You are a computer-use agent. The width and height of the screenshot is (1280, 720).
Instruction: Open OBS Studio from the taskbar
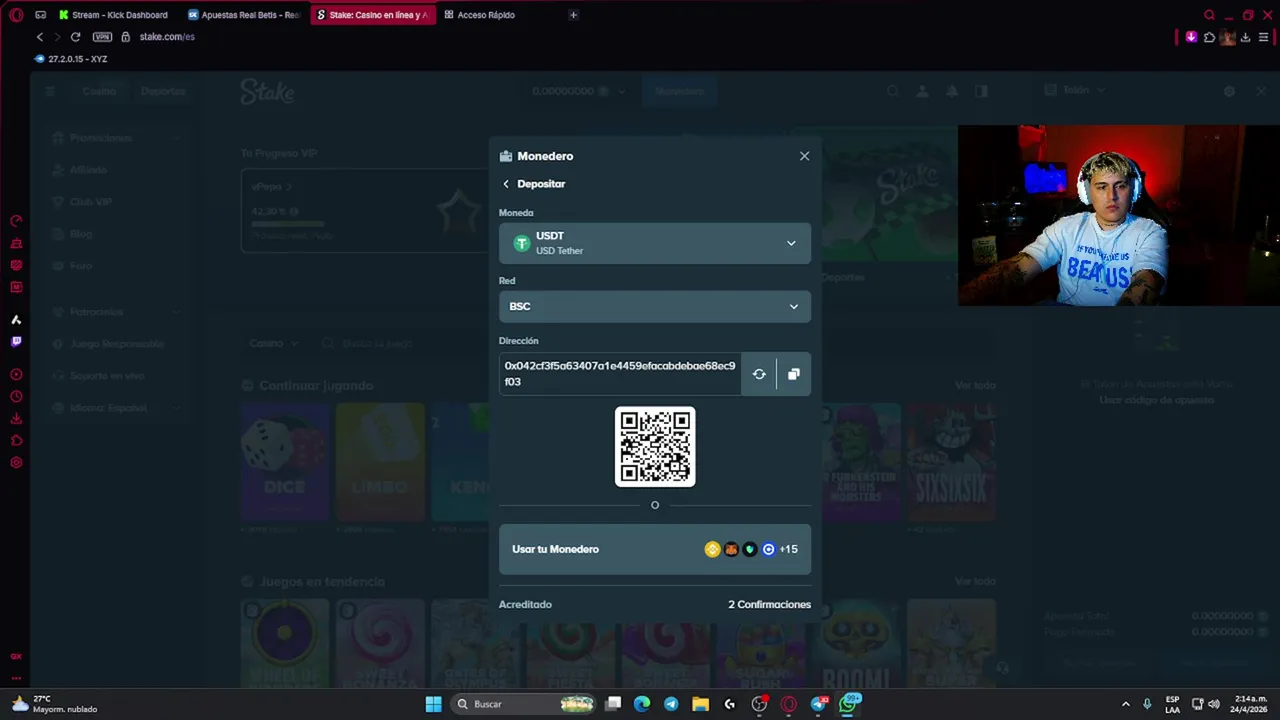click(759, 704)
